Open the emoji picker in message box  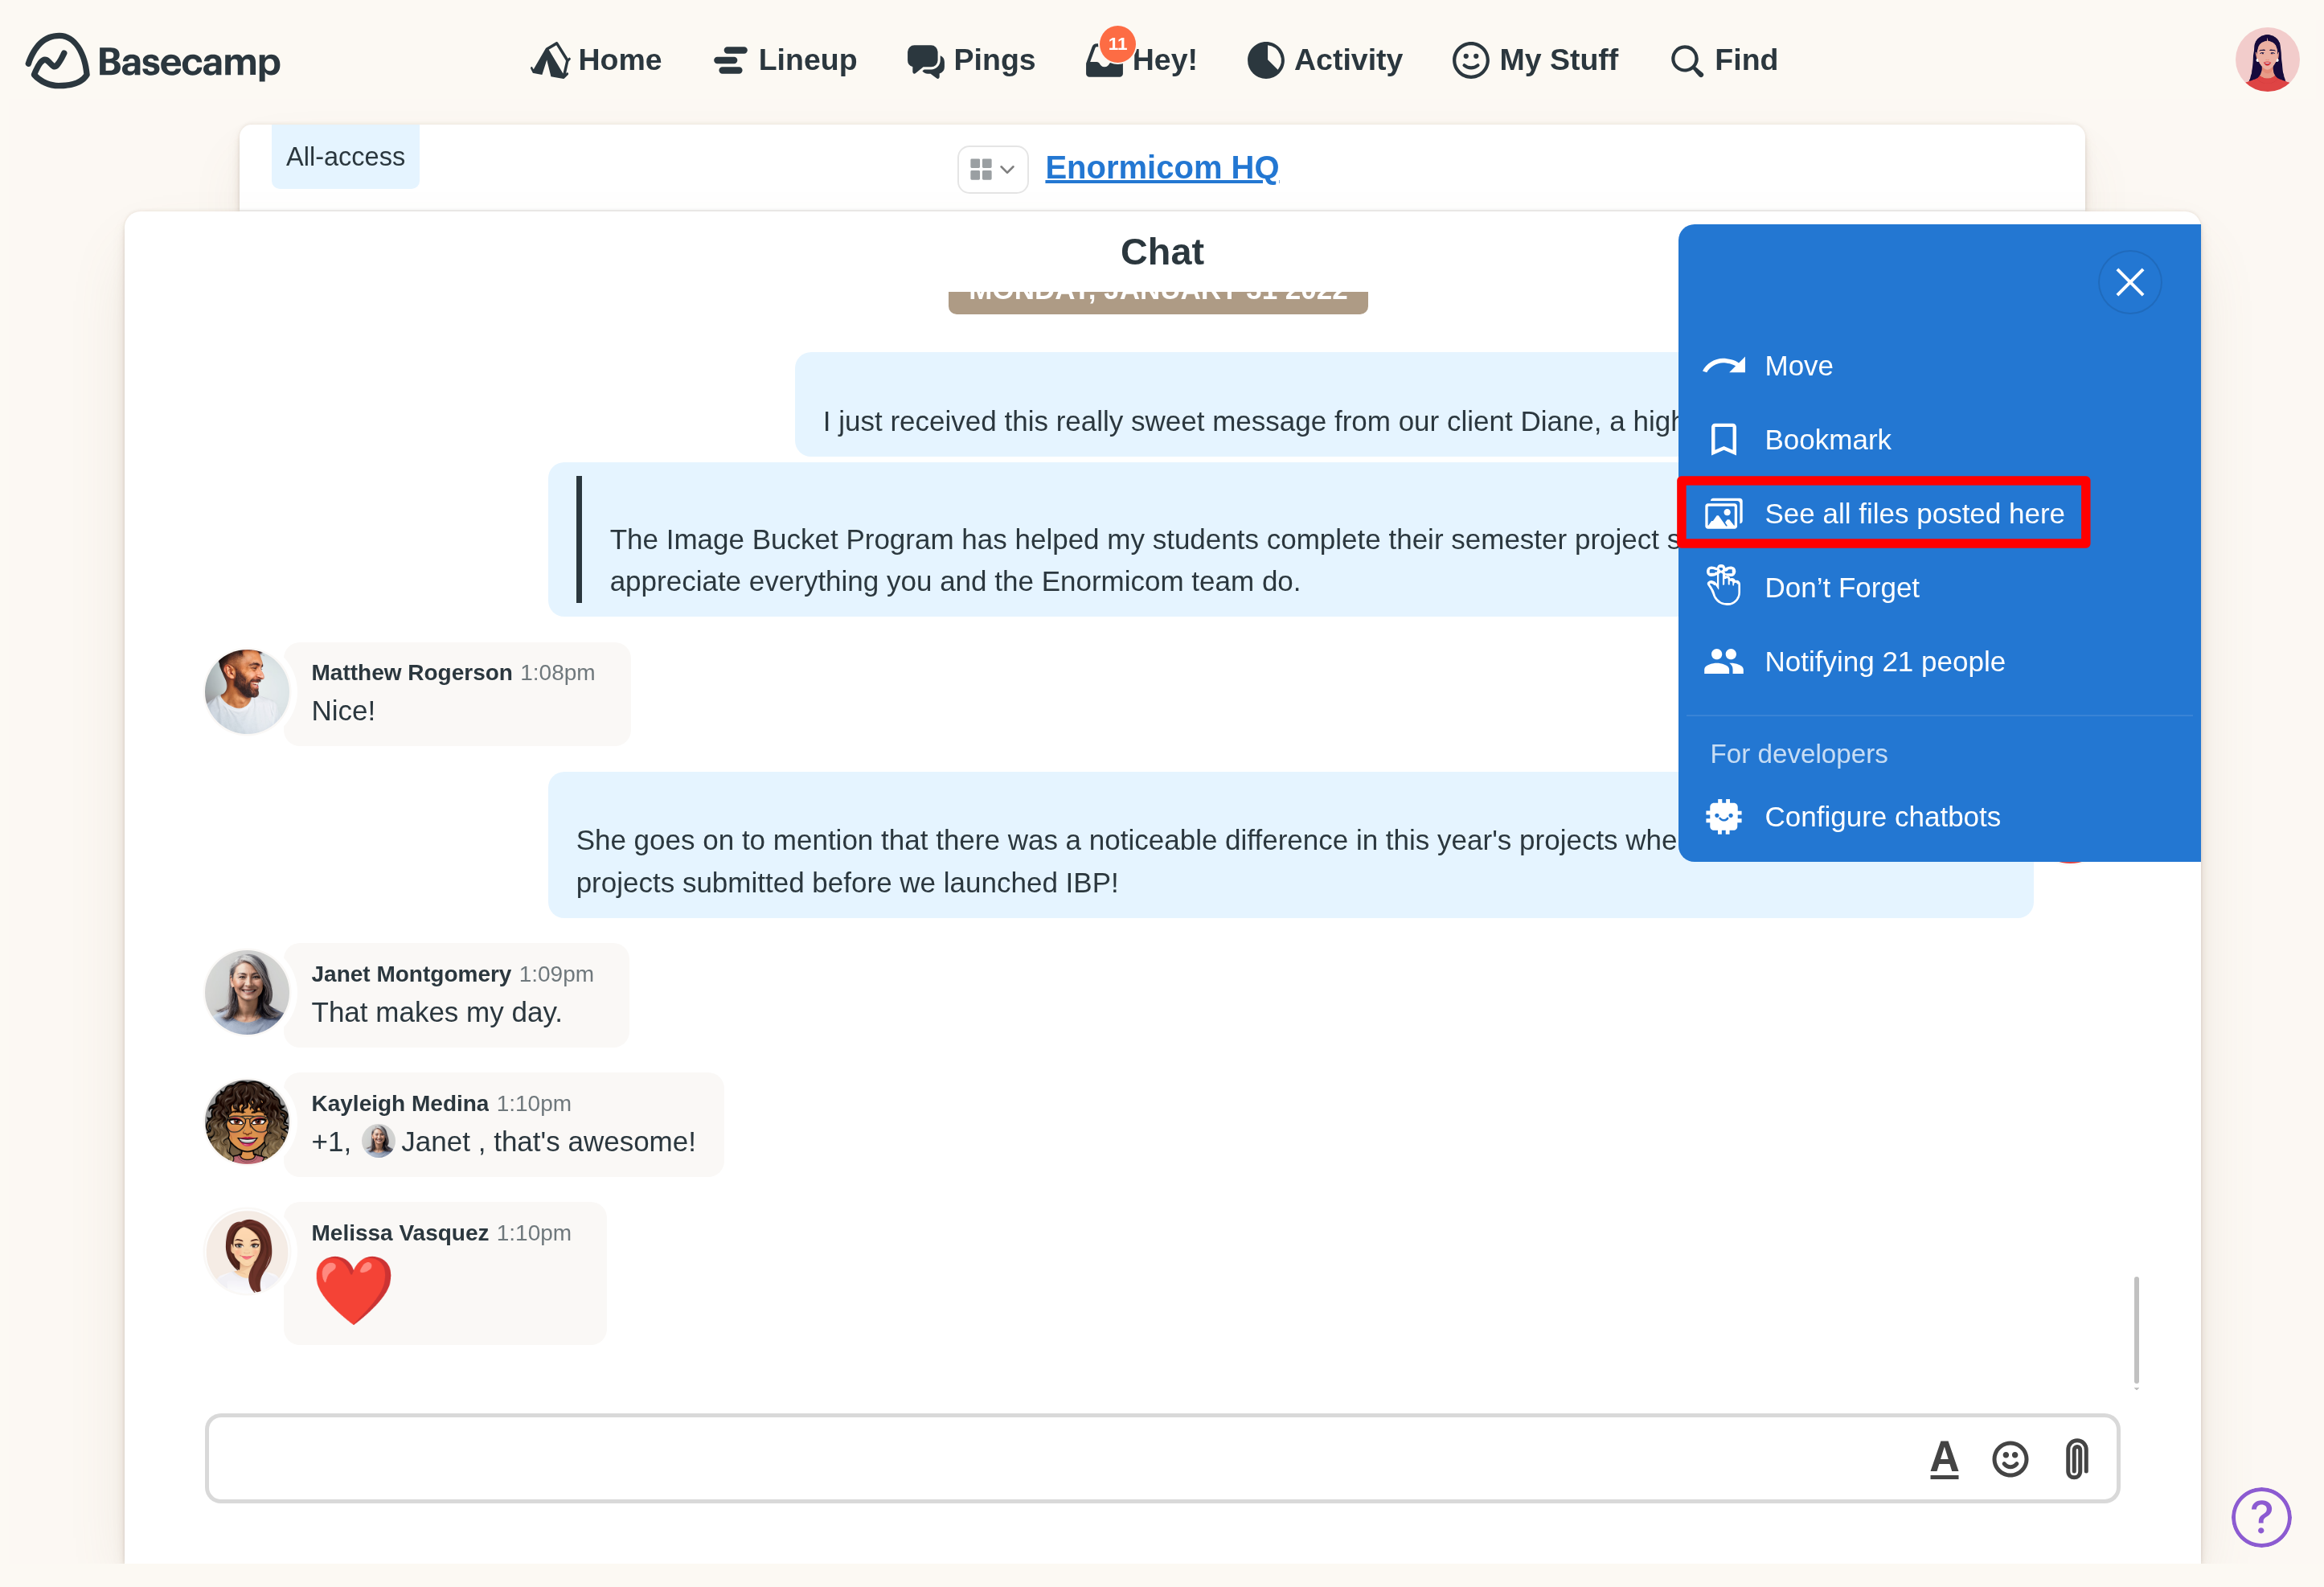(x=2009, y=1459)
